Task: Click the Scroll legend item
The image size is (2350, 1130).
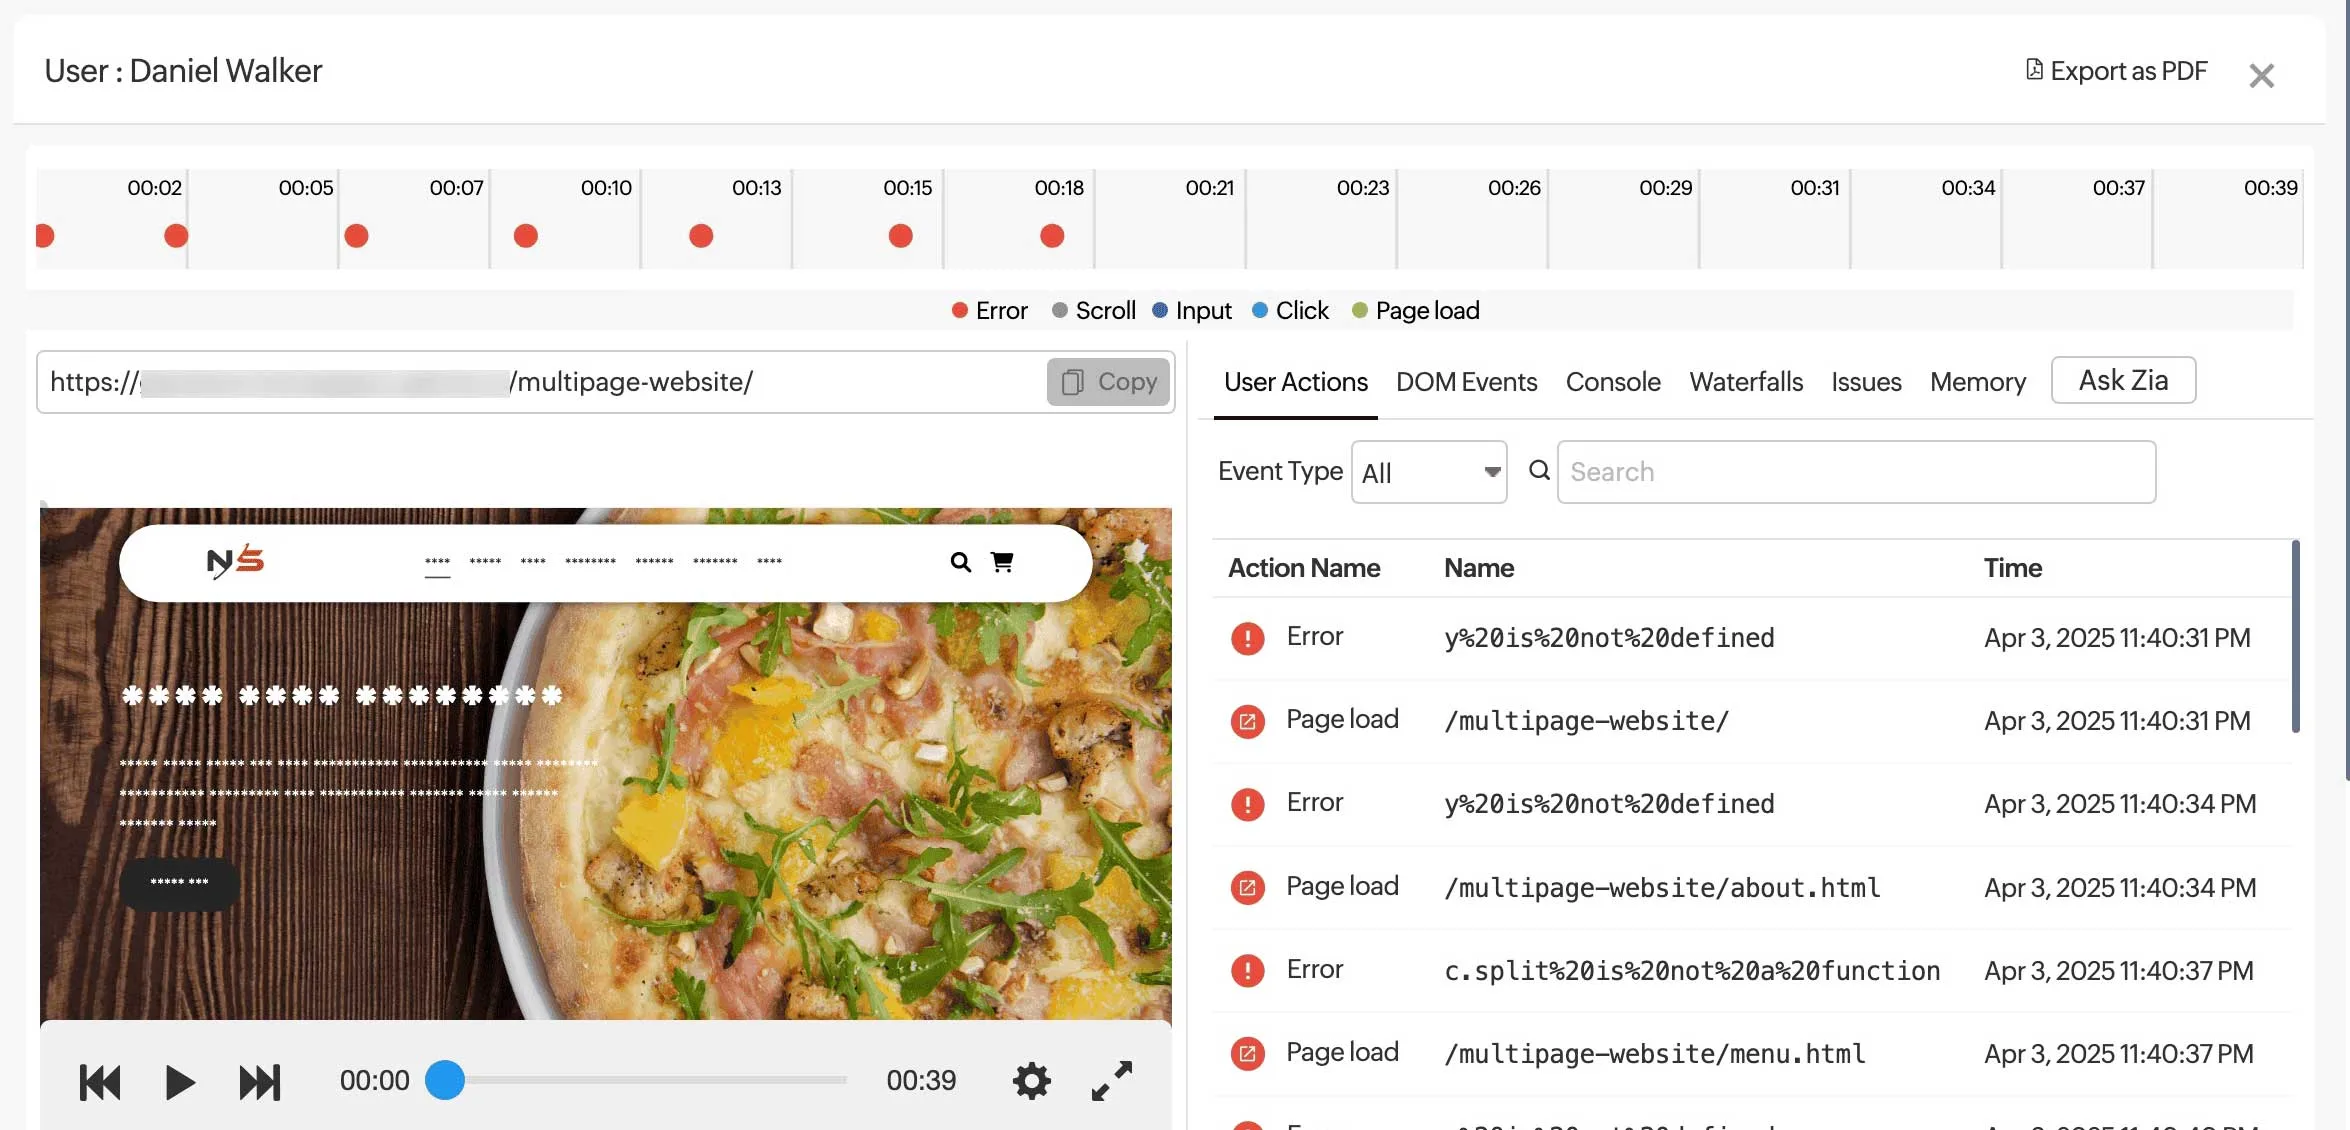Action: (x=1094, y=311)
